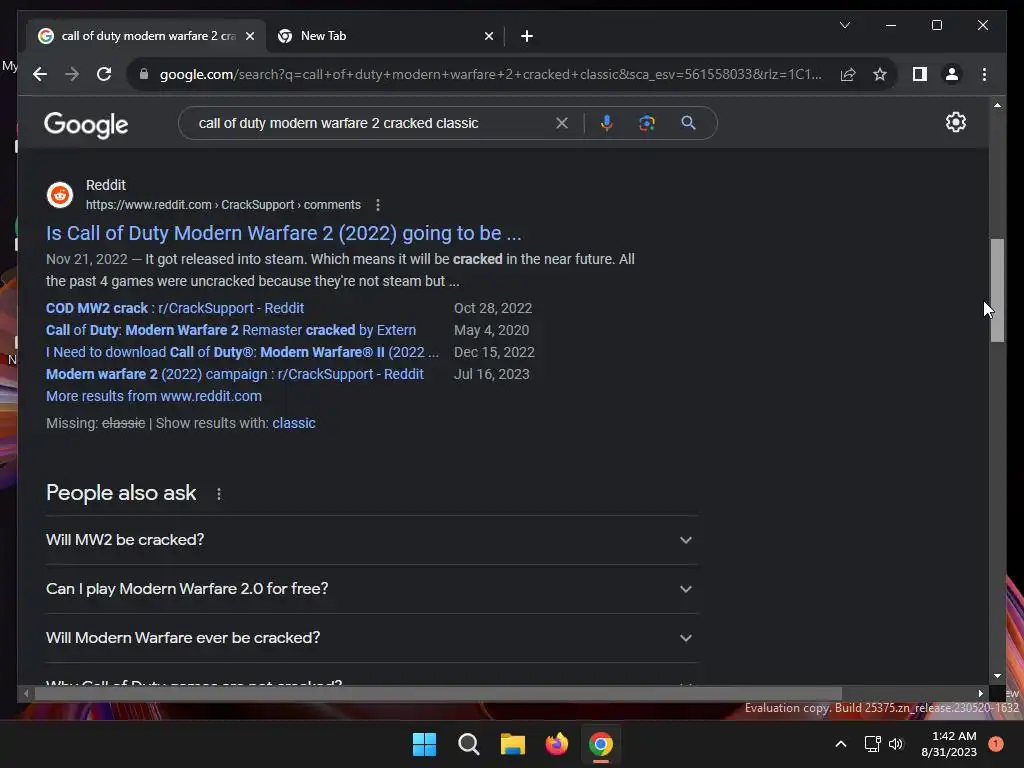The width and height of the screenshot is (1024, 768).
Task: Open 'Modern Warfare 2 Remaster cracked by Extern' link
Action: pos(231,330)
